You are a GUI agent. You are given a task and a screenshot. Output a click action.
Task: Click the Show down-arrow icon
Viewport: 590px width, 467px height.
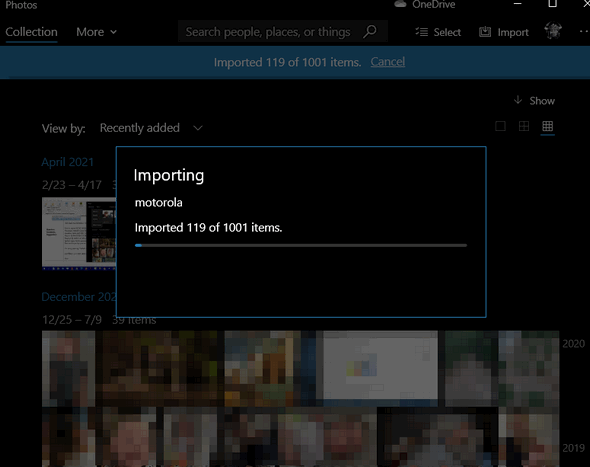pyautogui.click(x=518, y=100)
